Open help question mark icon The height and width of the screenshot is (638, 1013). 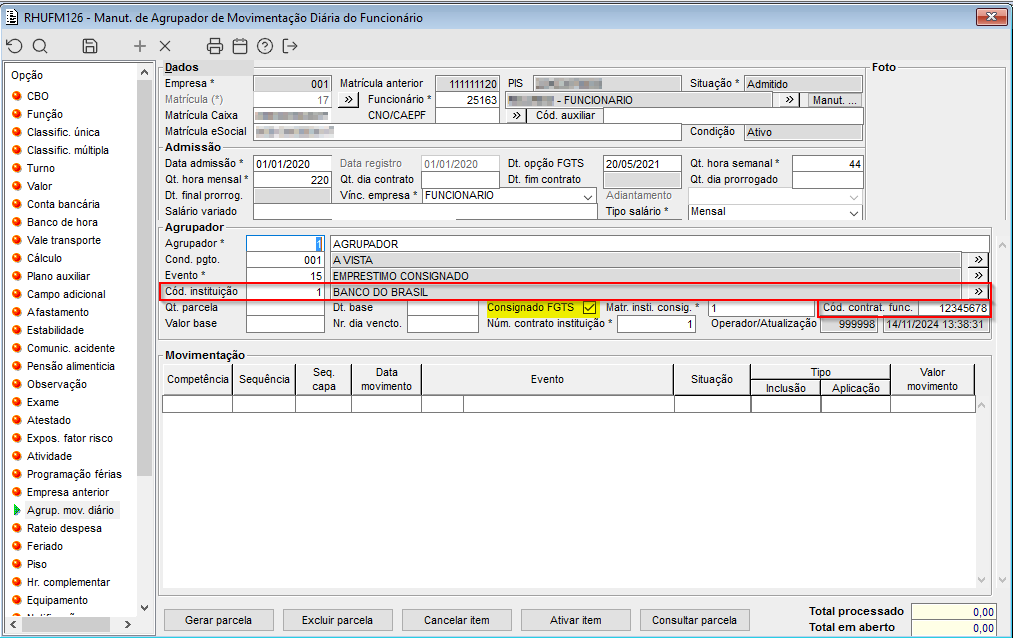(265, 46)
